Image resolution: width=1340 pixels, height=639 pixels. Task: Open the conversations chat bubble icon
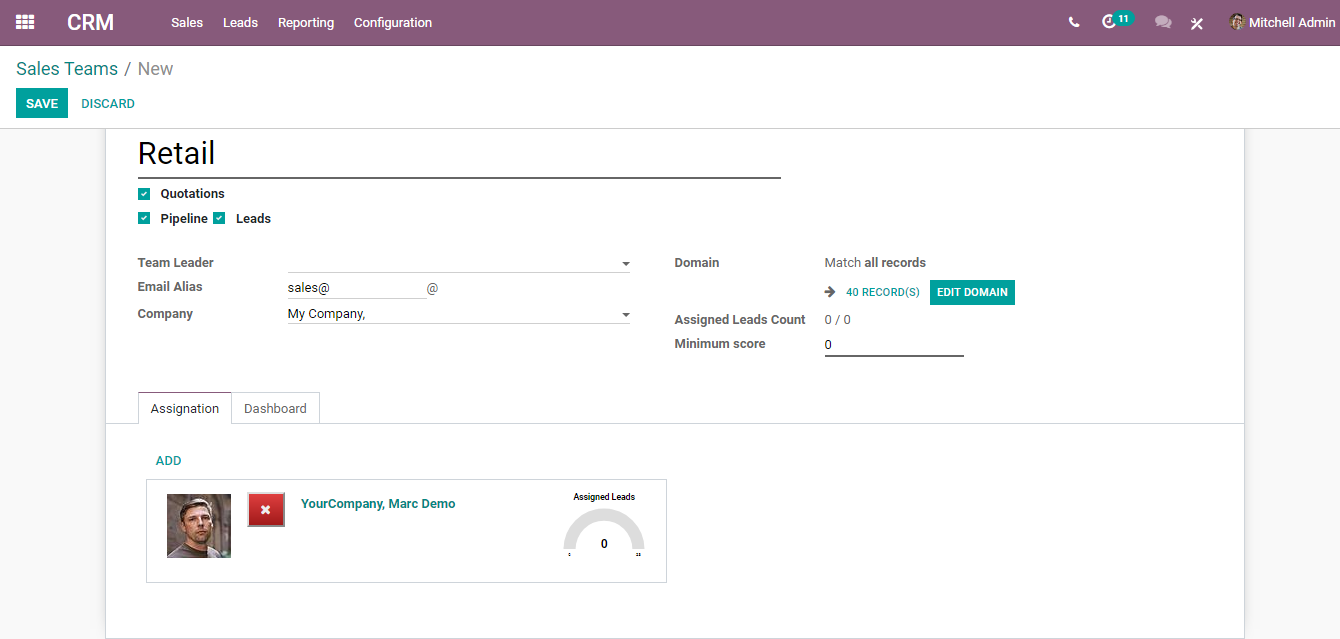pos(1163,22)
